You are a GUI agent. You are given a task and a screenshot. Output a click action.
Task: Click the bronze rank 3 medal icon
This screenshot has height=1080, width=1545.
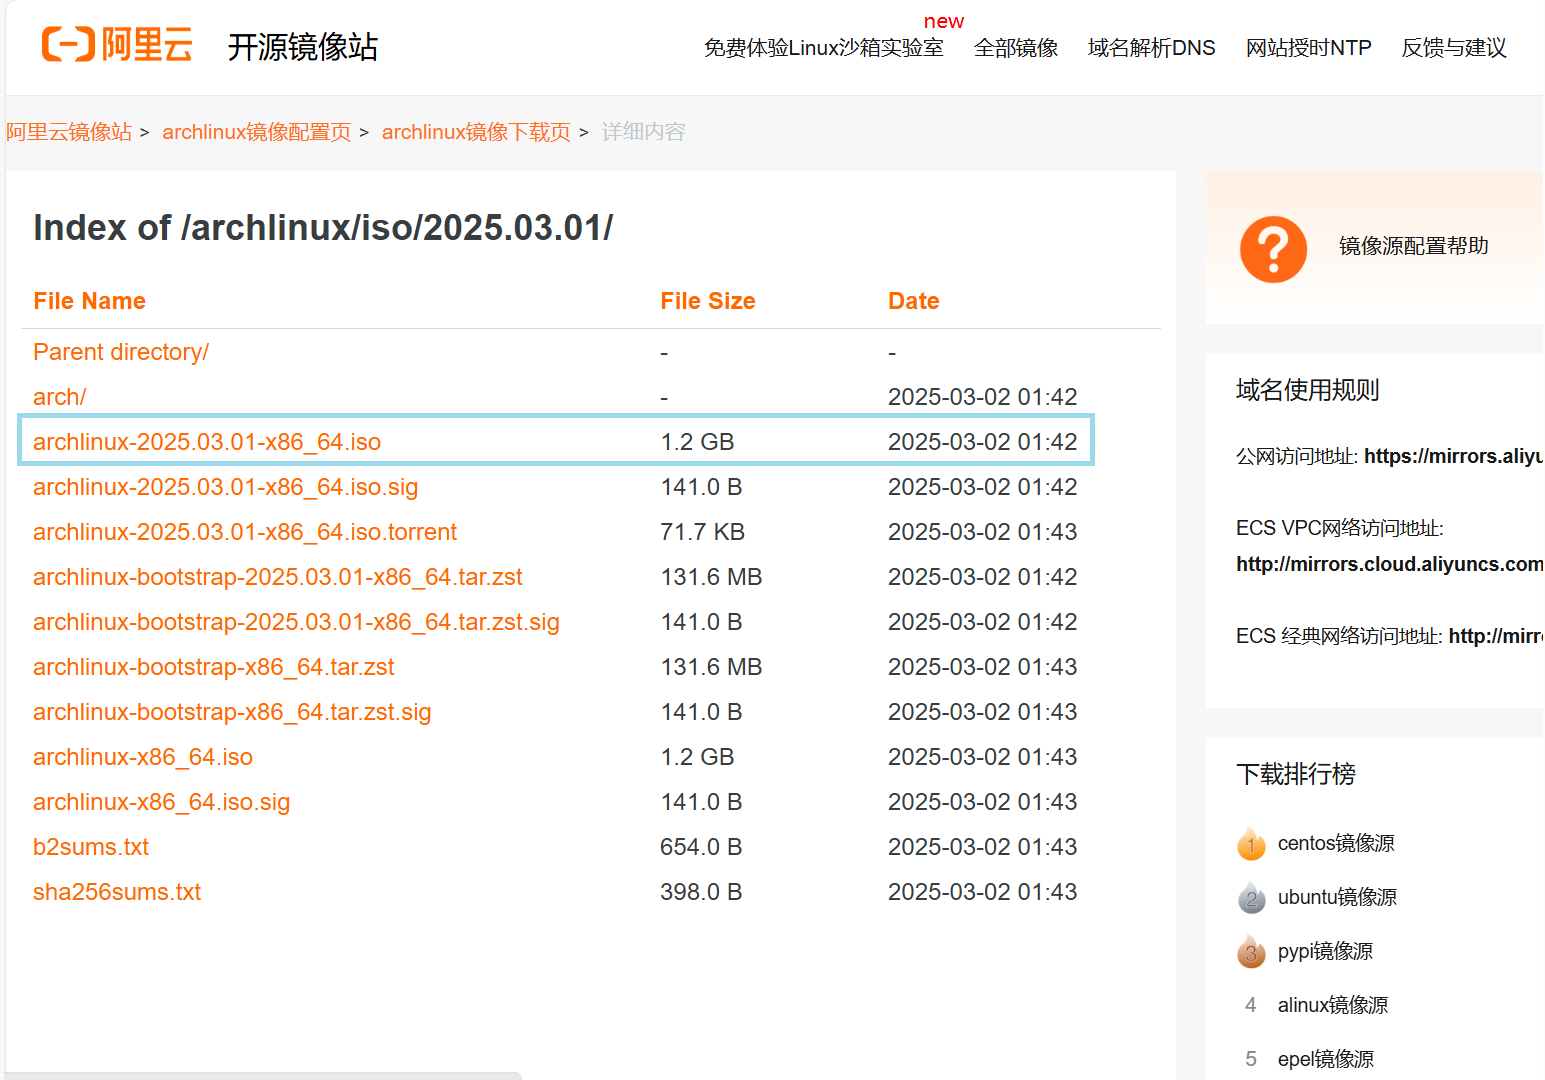tap(1251, 952)
